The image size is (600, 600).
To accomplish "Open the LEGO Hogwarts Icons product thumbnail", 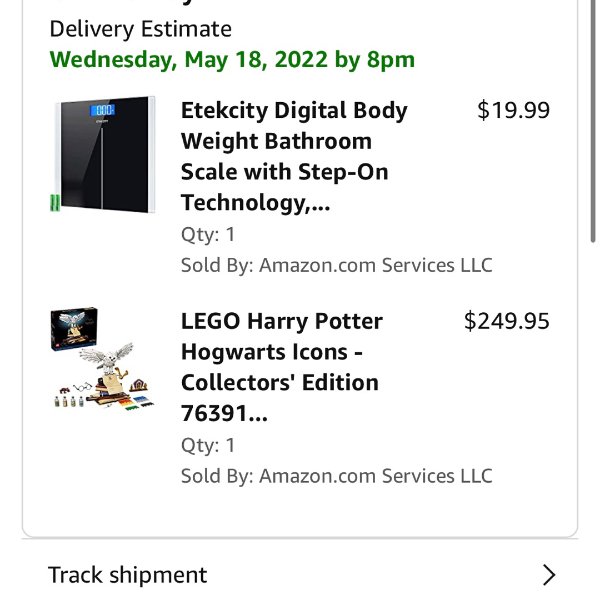I will coord(103,359).
